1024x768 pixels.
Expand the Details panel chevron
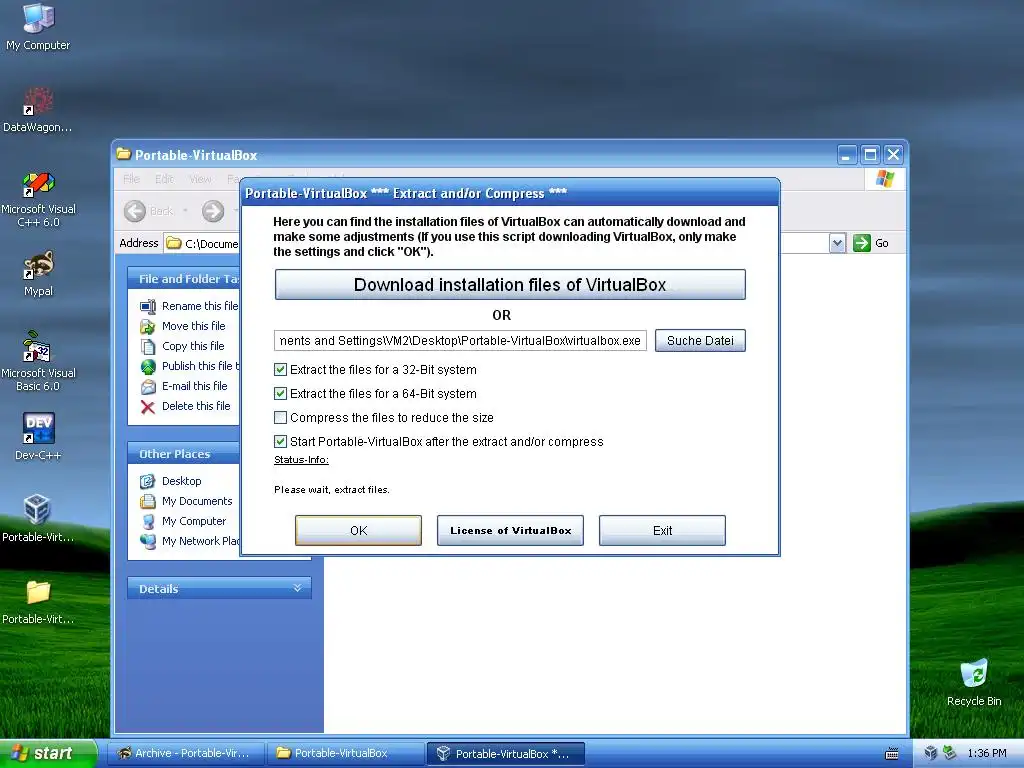297,588
